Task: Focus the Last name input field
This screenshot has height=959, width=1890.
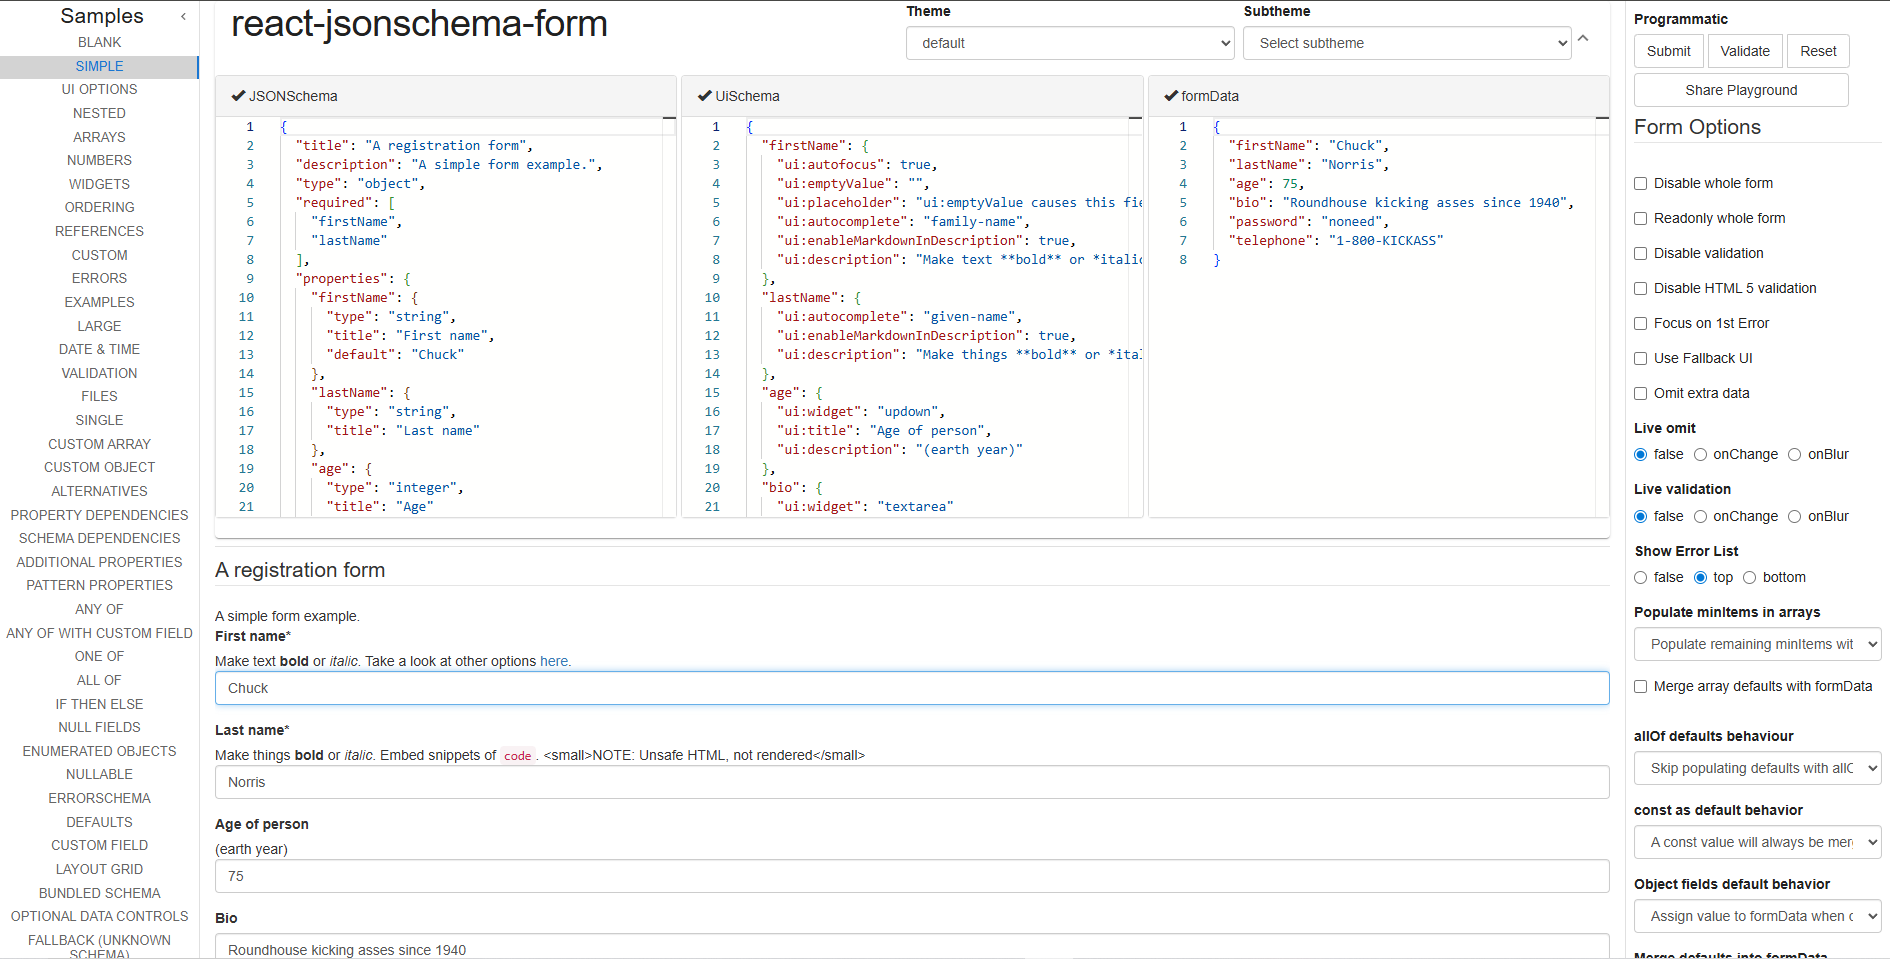Action: click(x=912, y=782)
